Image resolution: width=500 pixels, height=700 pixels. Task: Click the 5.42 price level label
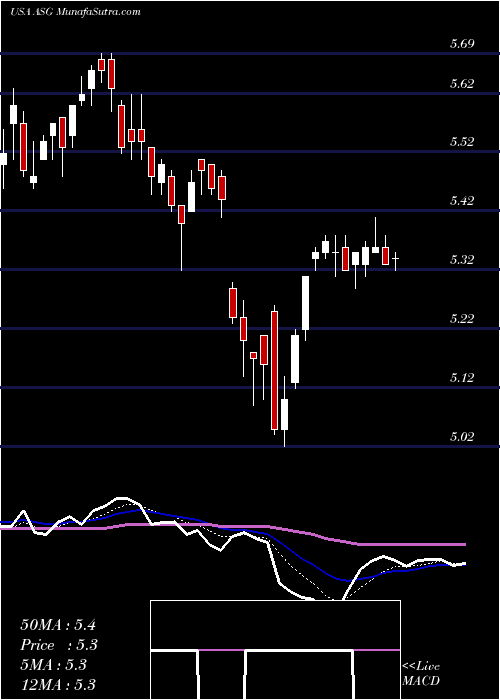pos(462,200)
